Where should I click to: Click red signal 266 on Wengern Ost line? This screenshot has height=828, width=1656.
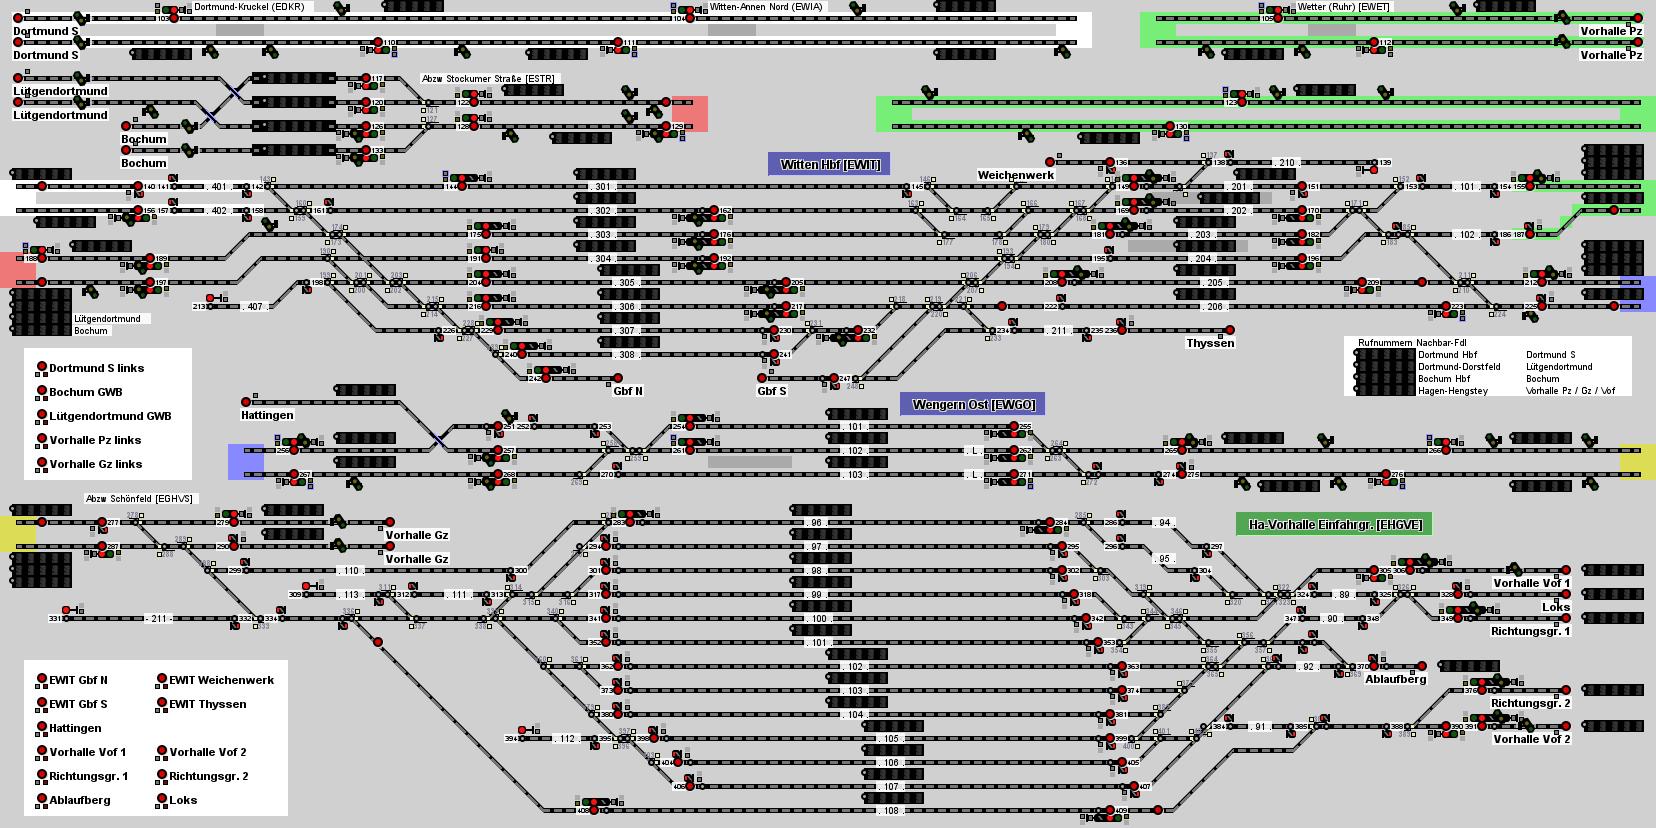coord(1448,451)
